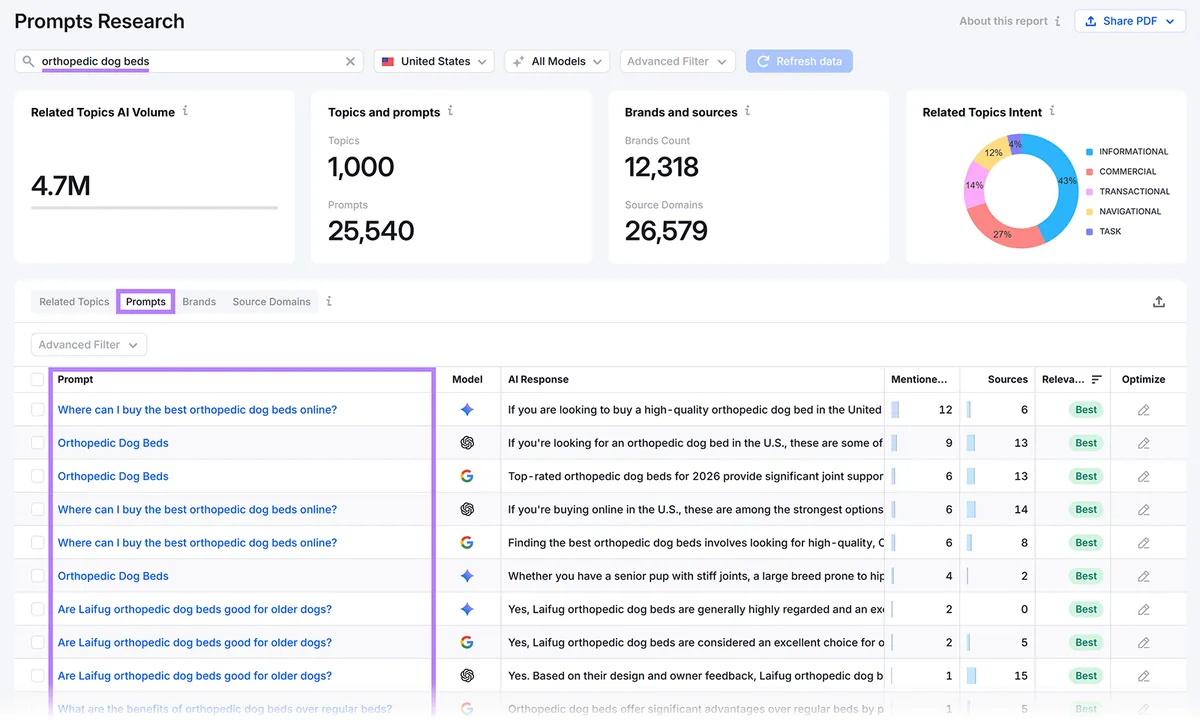Open the top Advanced Filter dropdown
The image size is (1200, 725).
677,62
